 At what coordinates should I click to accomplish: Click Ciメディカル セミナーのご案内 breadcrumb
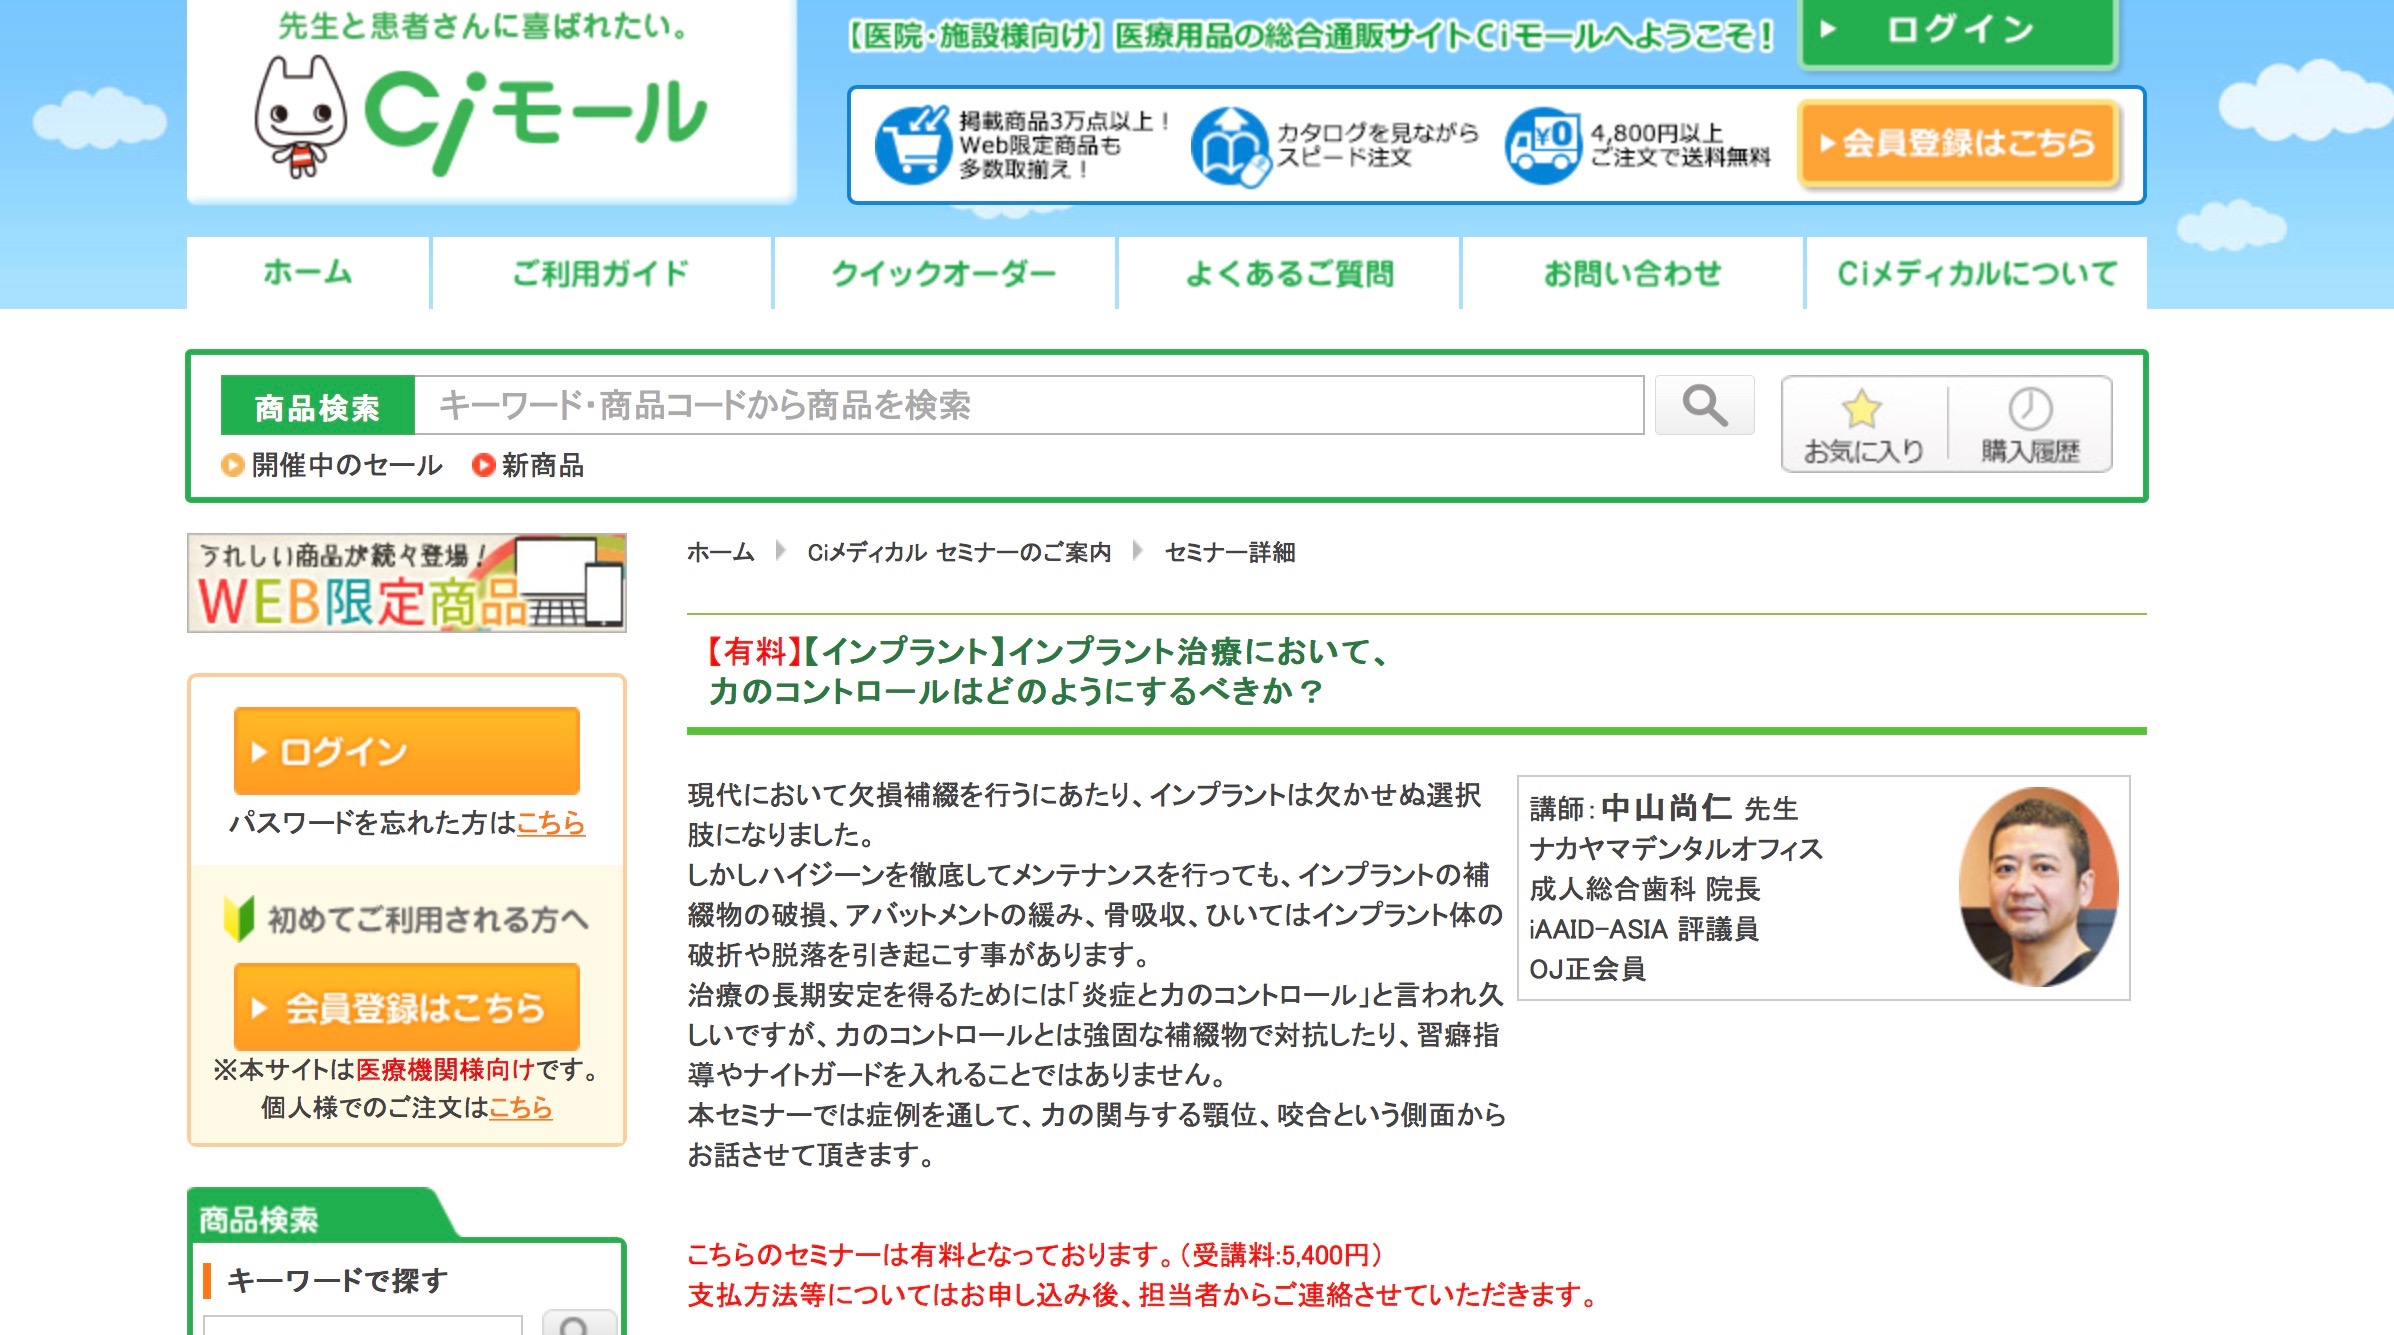[x=960, y=552]
